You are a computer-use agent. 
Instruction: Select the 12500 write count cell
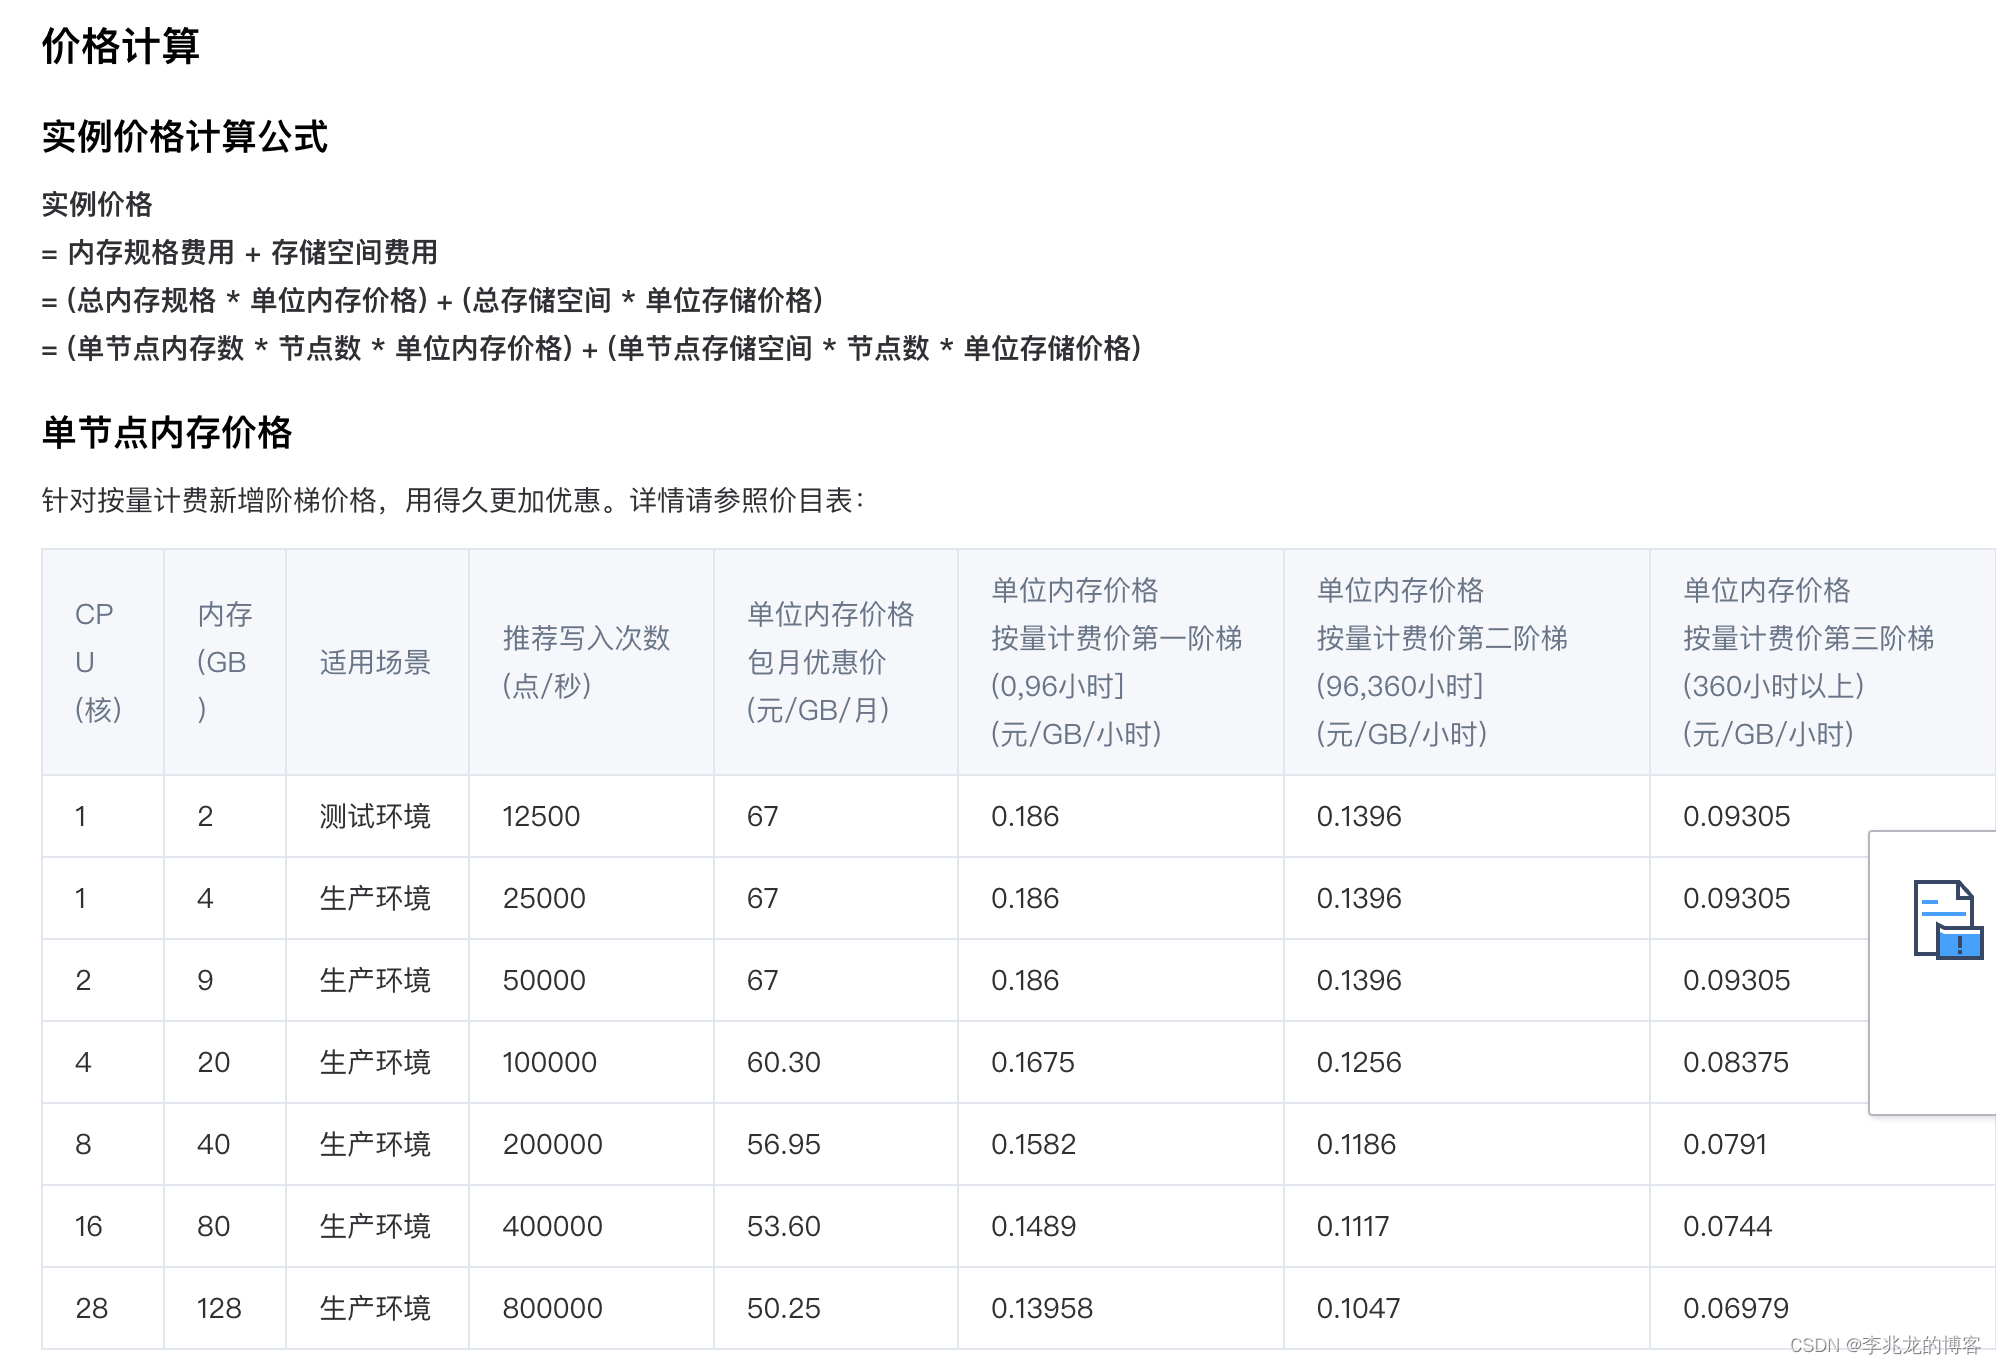[541, 817]
